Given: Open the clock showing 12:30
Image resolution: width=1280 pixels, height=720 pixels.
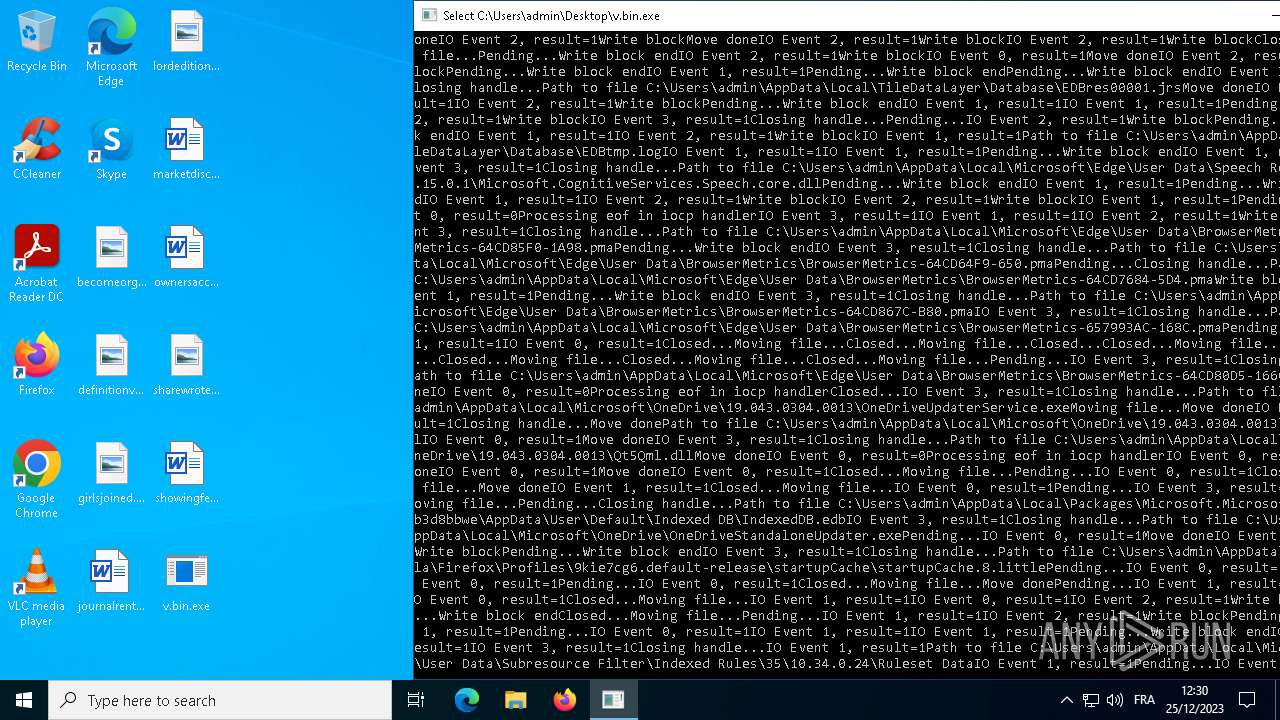Looking at the screenshot, I should tap(1194, 700).
